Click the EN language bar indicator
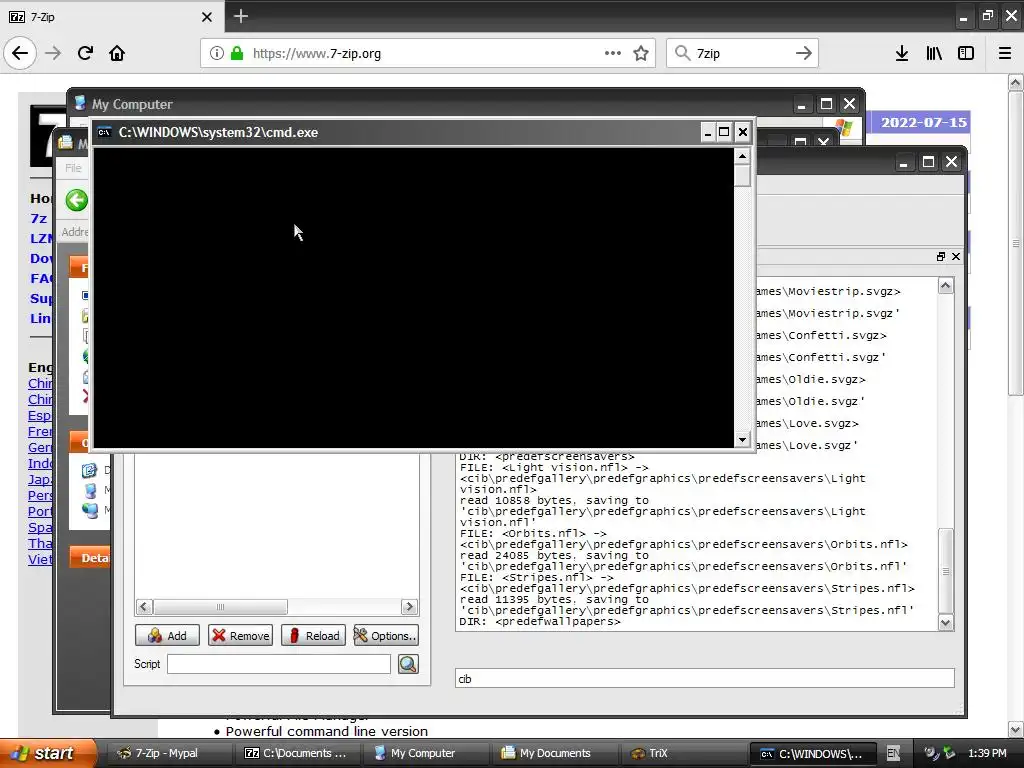The height and width of the screenshot is (768, 1024). pos(893,753)
